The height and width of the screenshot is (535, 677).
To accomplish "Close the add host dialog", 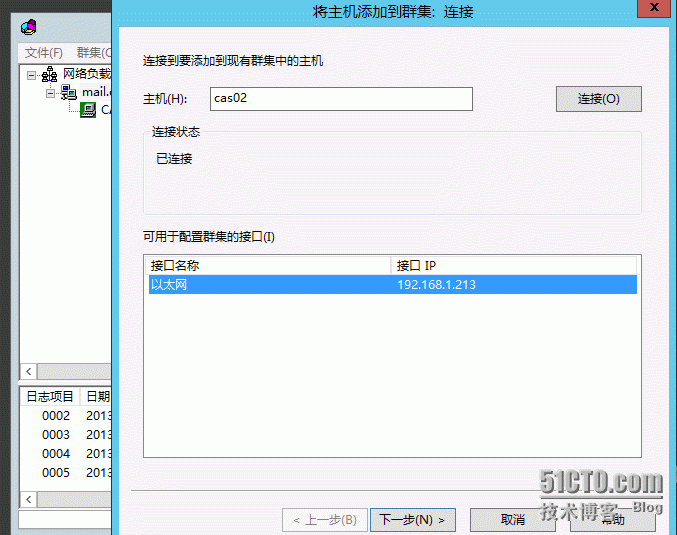I will pos(654,7).
